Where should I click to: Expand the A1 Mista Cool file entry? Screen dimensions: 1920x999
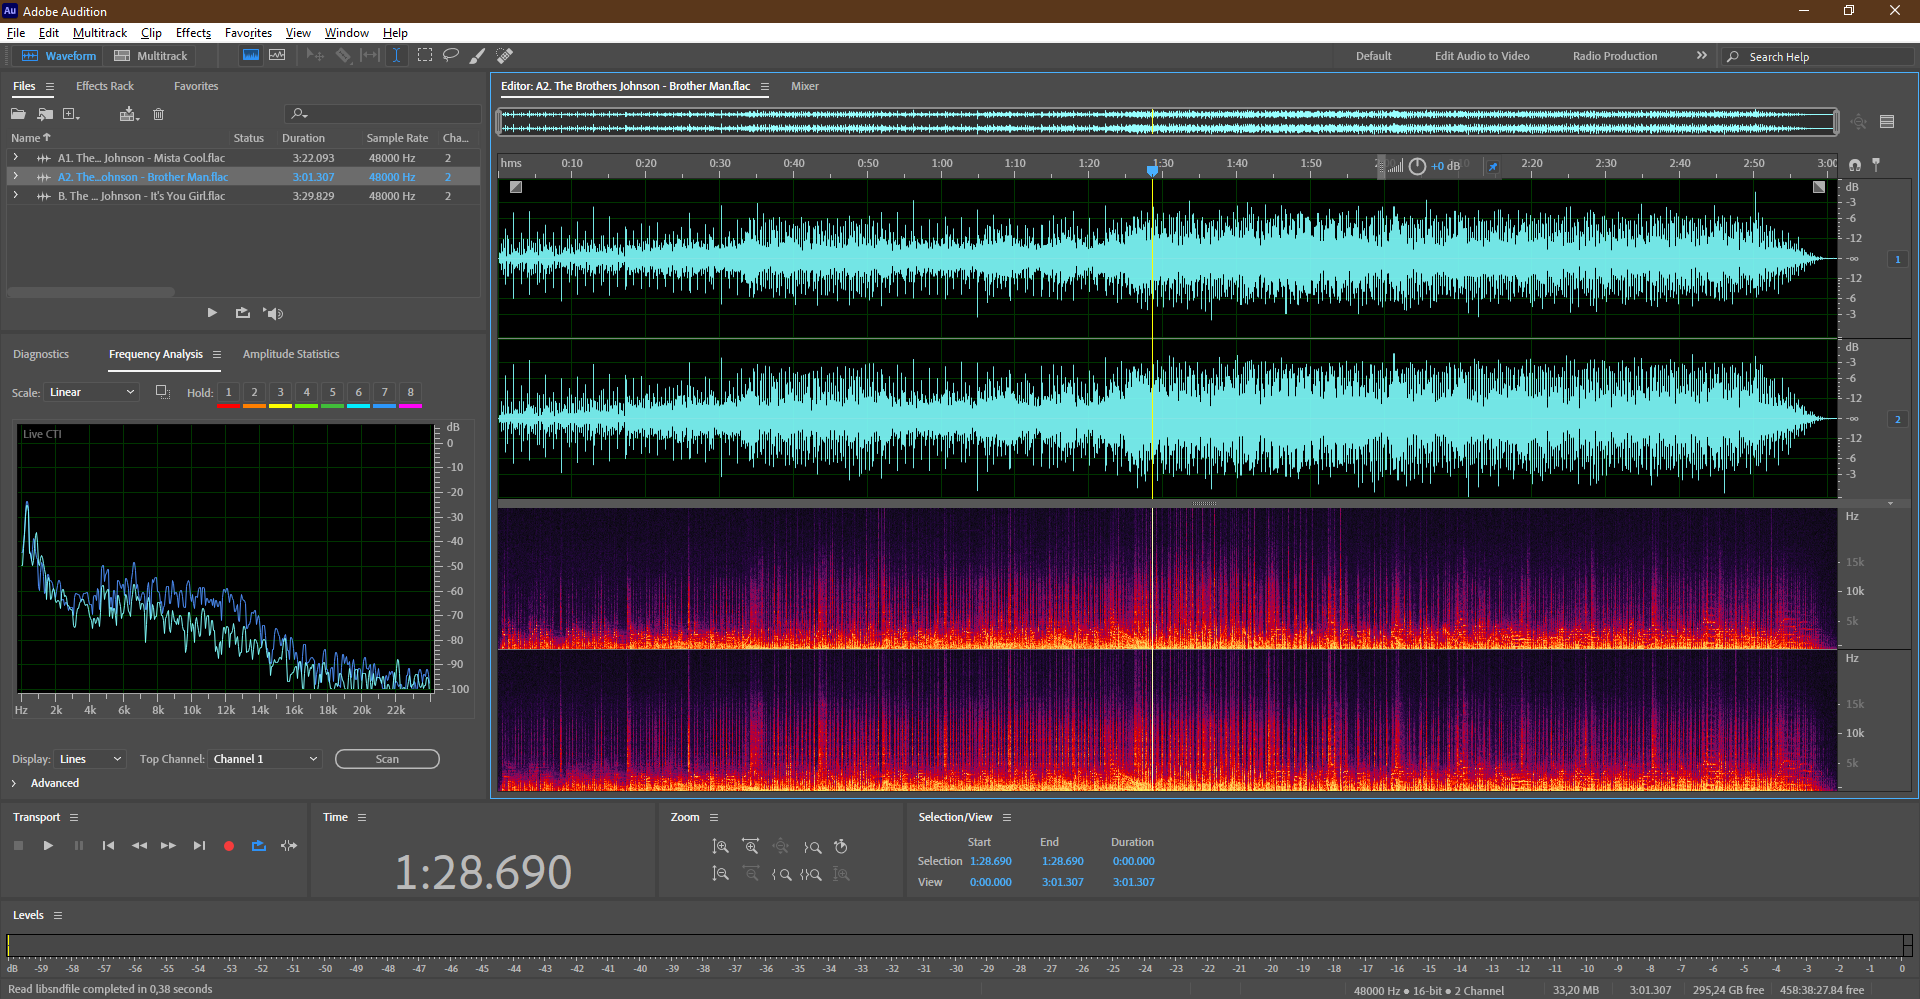coord(15,158)
